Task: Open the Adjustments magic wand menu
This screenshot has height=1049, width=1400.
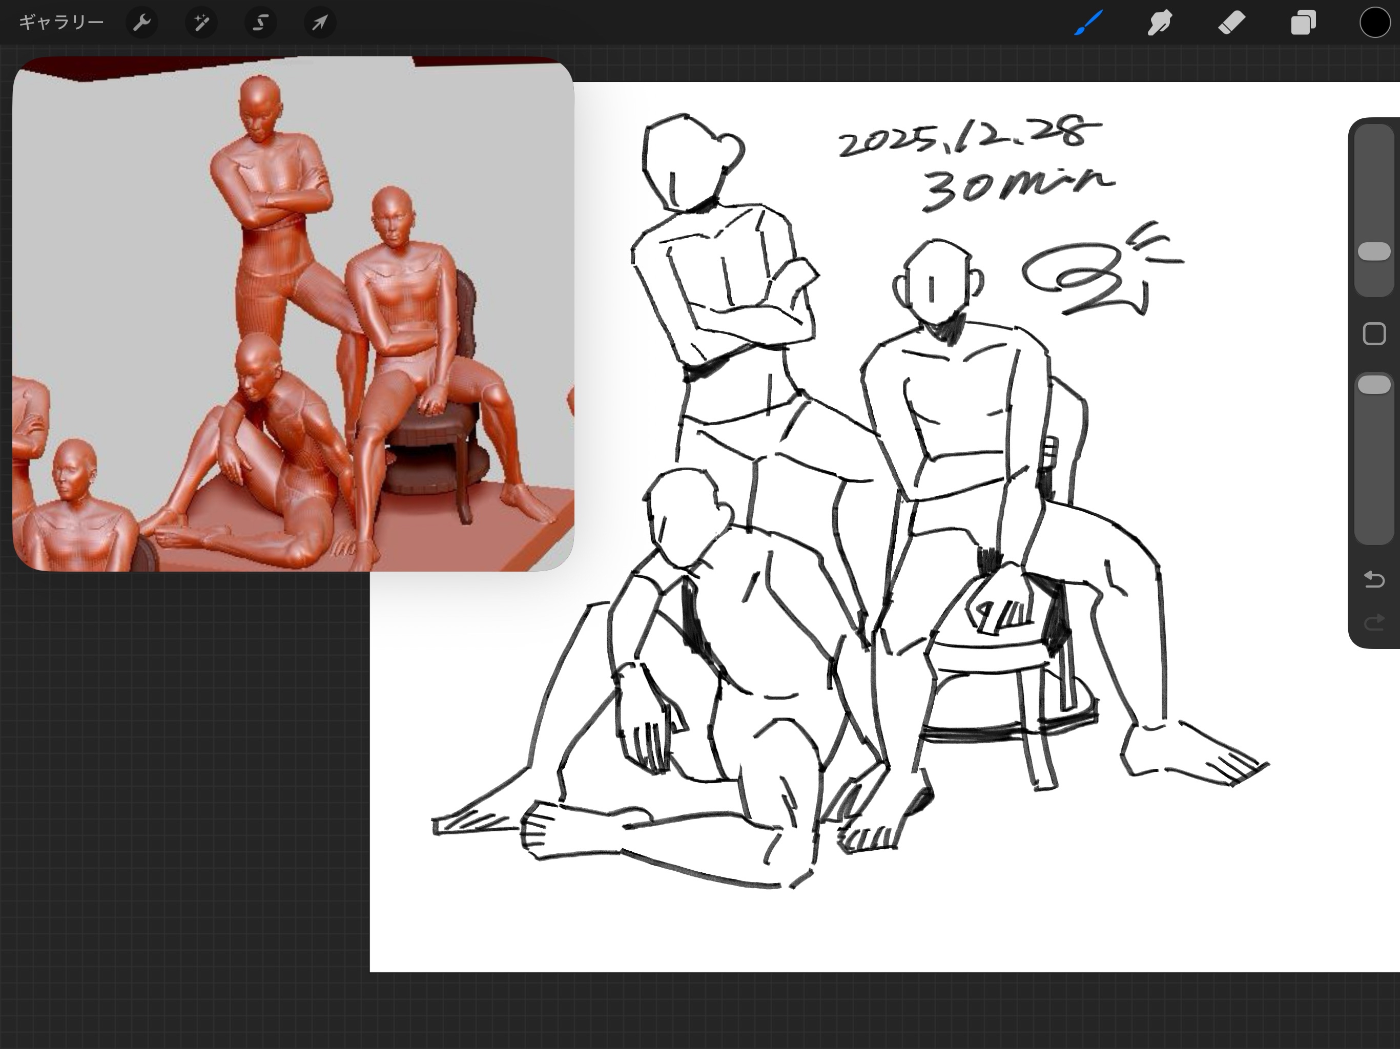Action: (202, 22)
